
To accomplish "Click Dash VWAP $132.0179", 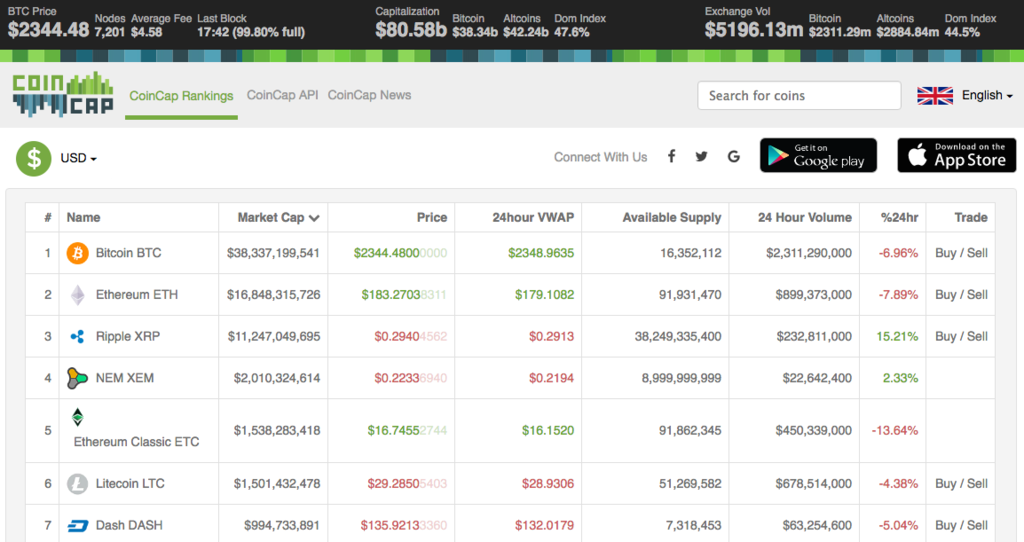I will coord(544,525).
